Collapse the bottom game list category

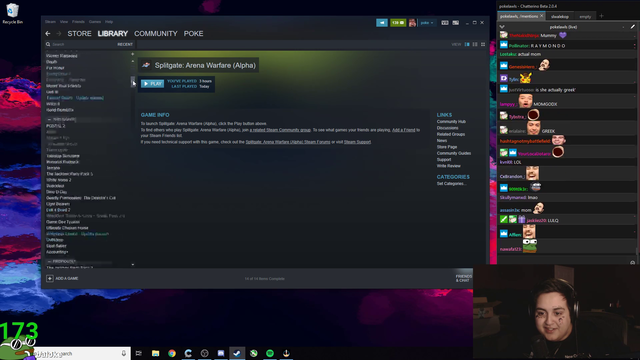pyautogui.click(x=49, y=261)
